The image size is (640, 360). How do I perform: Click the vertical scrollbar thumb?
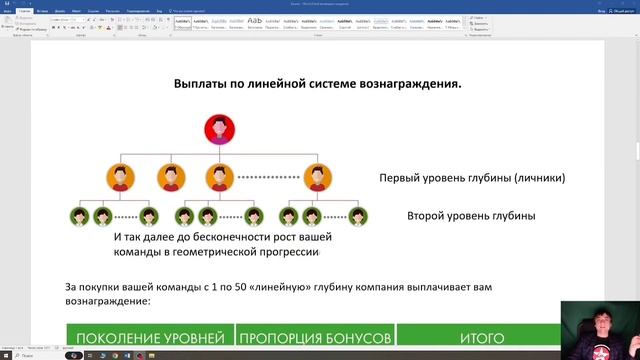638,151
